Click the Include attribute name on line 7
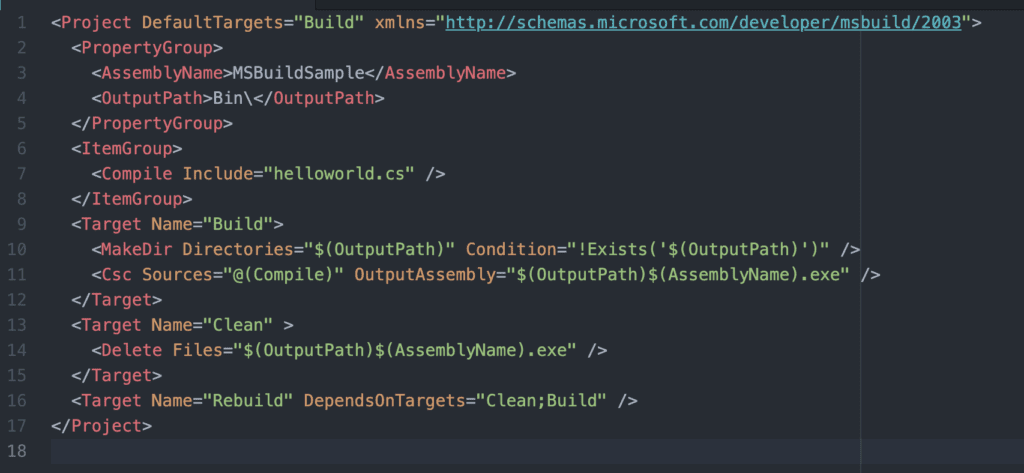This screenshot has height=473, width=1024. coord(218,174)
